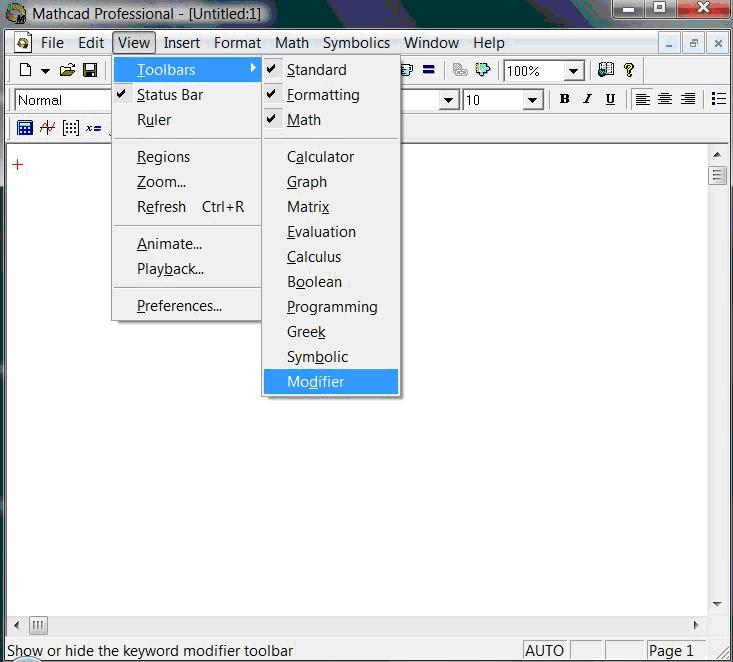The image size is (733, 662).
Task: Uncheck the Standard toolbar
Action: coord(331,70)
